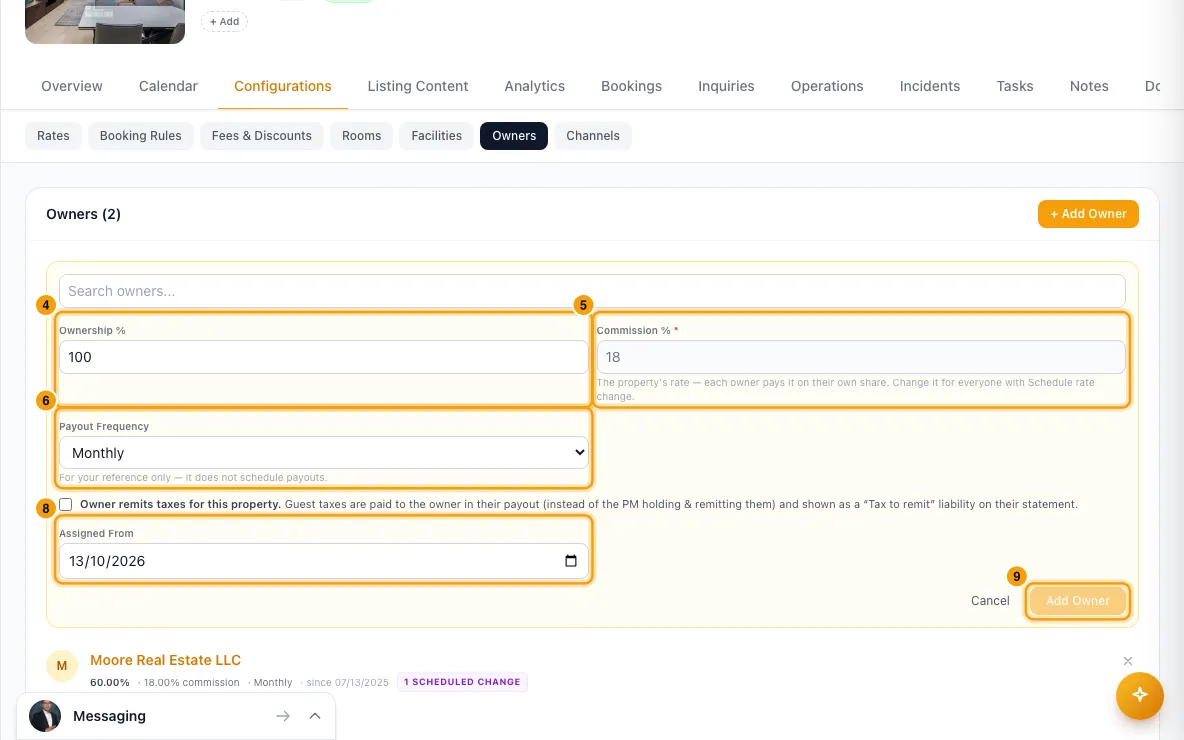Select the Booking Rules sub-tab
Viewport: 1184px width, 740px height.
pos(140,136)
